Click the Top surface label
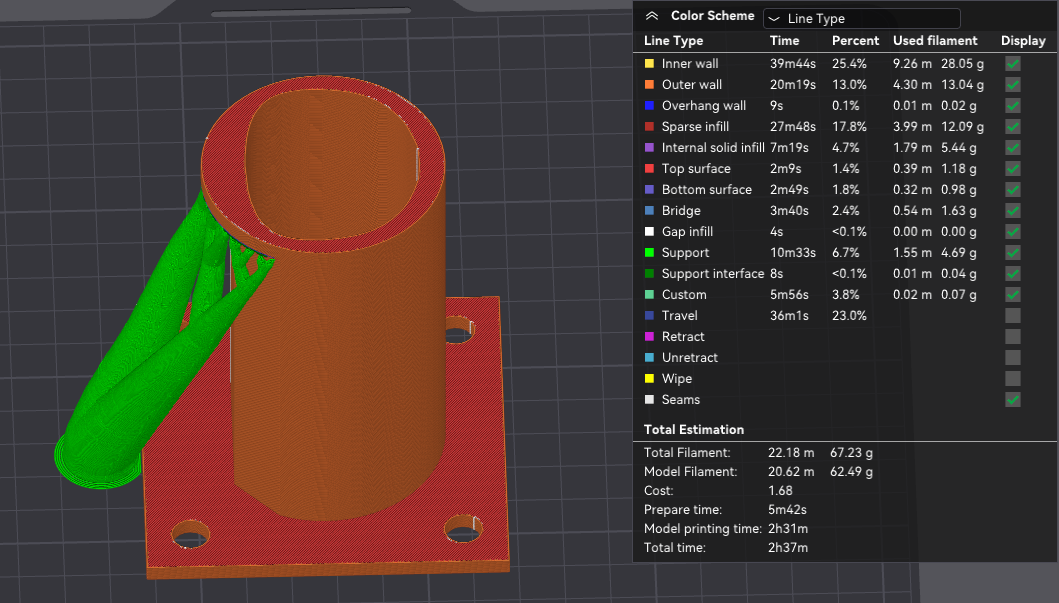The width and height of the screenshot is (1059, 603). (x=696, y=169)
